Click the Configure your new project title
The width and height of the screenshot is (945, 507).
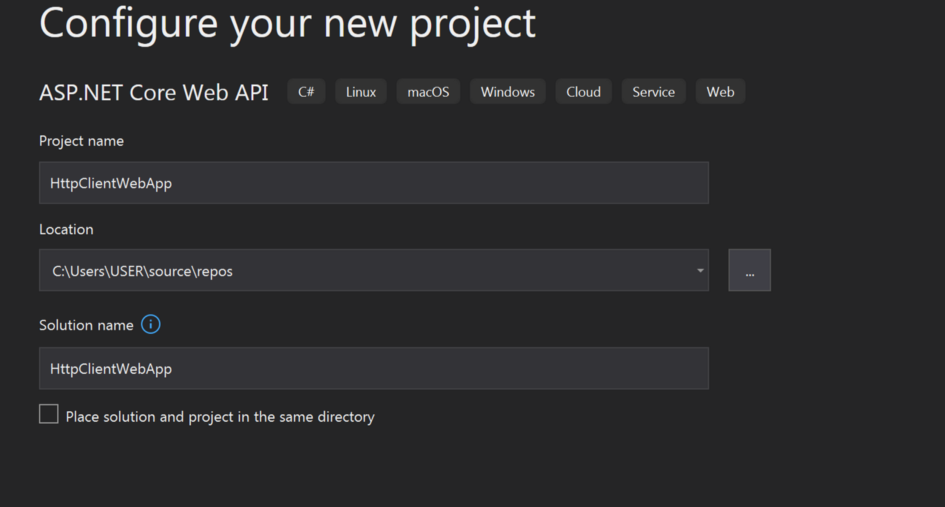pyautogui.click(x=287, y=24)
